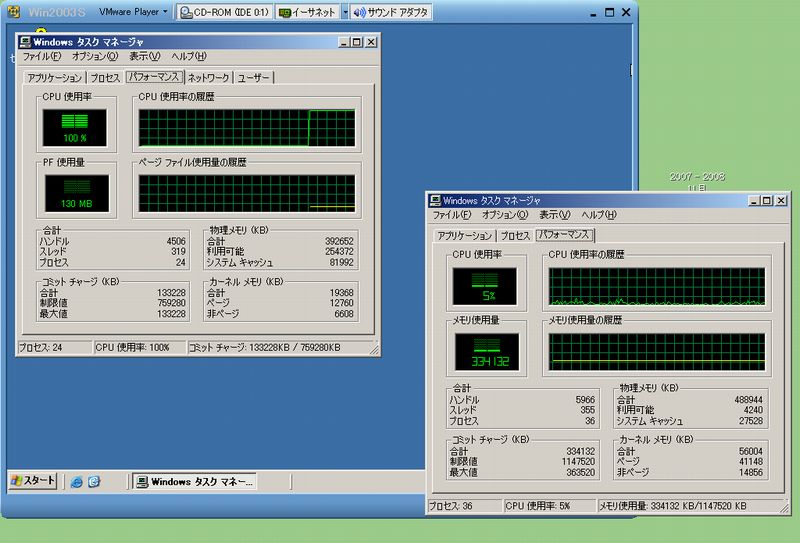800x543 pixels.
Task: Click status bar メモリ使用量: 334132 KB/1147520 KB
Action: (x=673, y=506)
